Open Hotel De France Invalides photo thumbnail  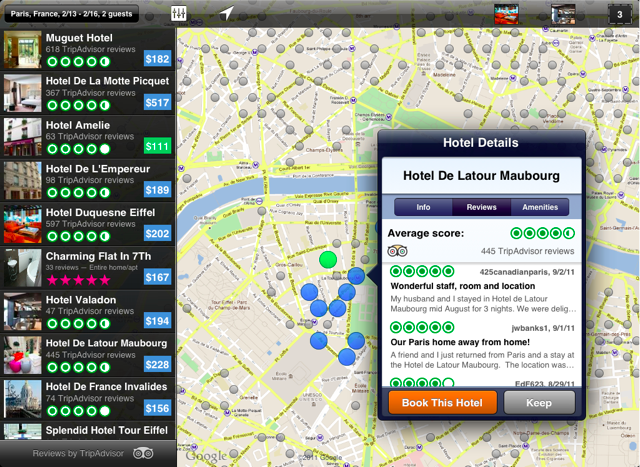click(22, 399)
